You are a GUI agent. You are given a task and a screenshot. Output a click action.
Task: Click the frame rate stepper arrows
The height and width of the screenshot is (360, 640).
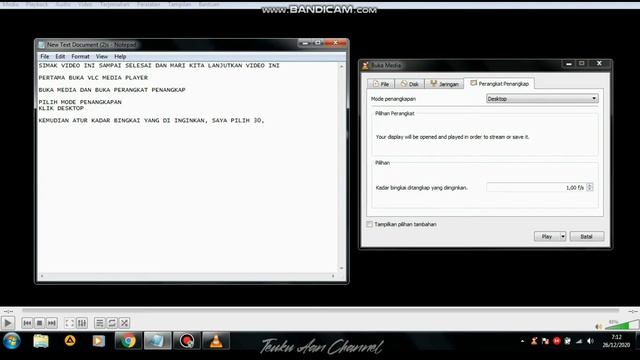(590, 187)
